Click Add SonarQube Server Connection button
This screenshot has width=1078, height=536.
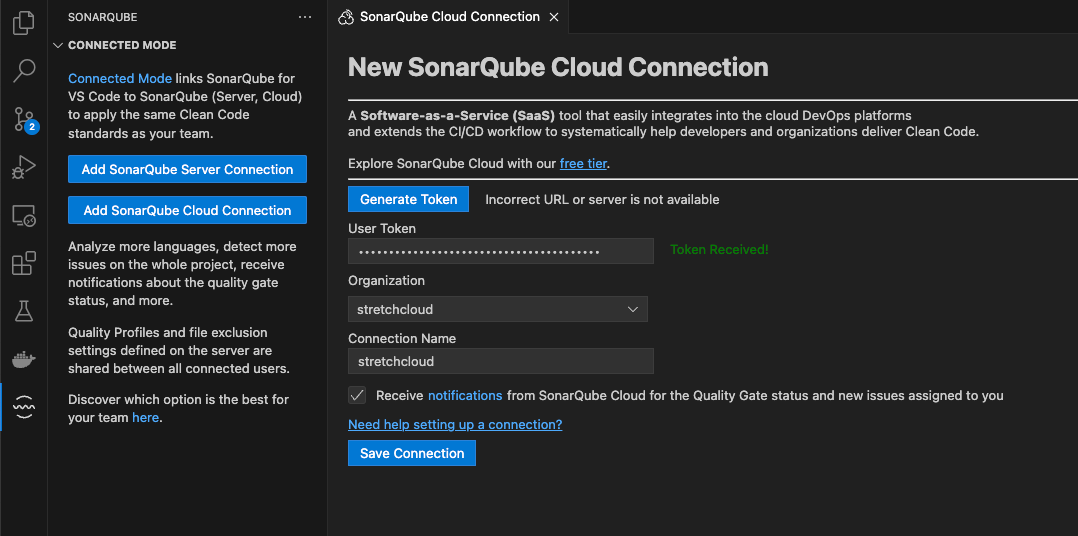[x=187, y=169]
